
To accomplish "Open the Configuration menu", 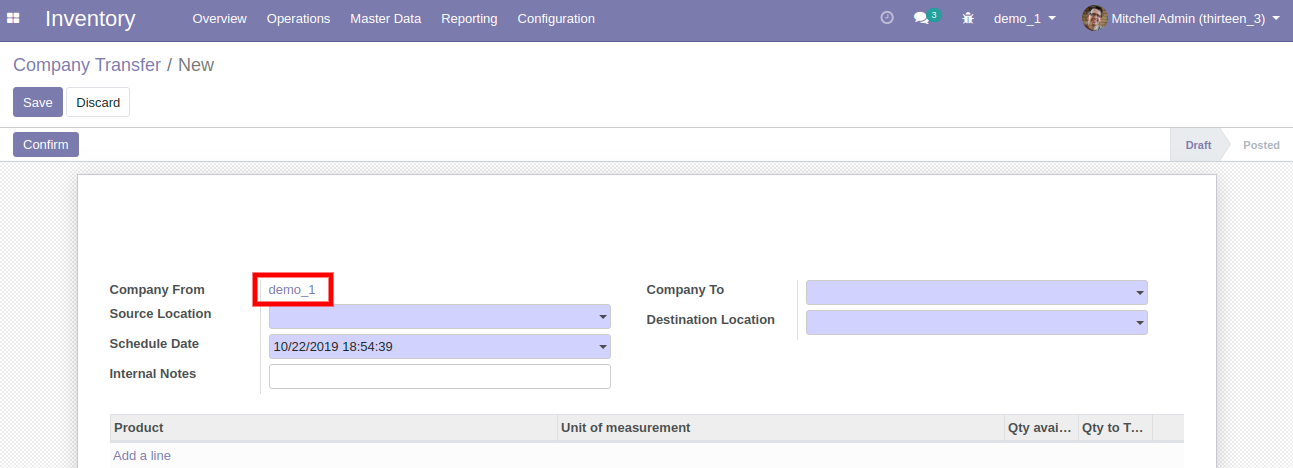I will click(x=556, y=18).
